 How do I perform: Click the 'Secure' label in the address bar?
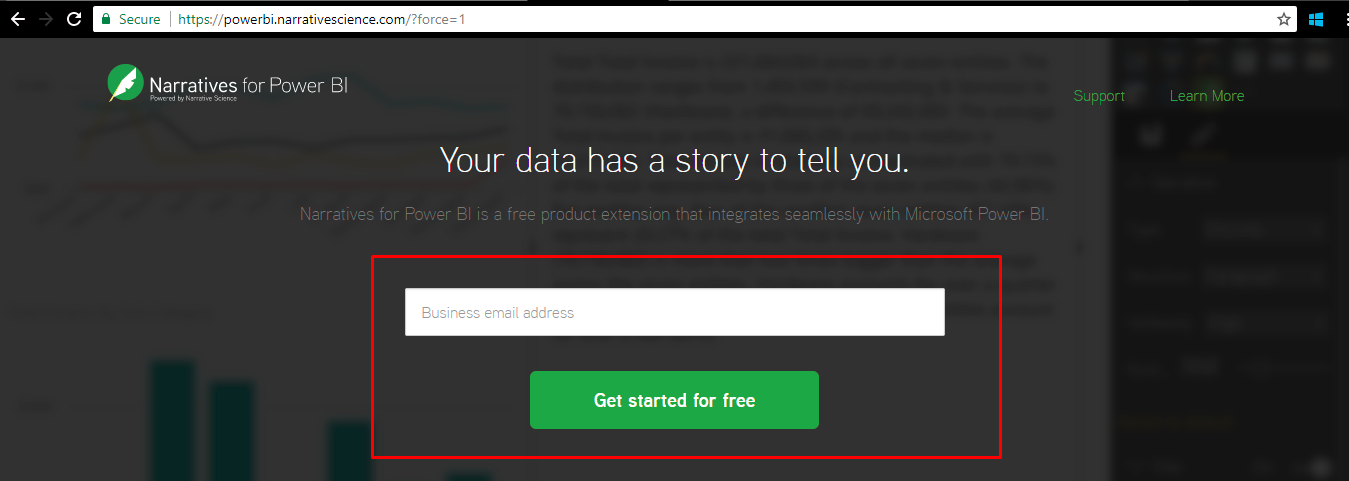139,19
